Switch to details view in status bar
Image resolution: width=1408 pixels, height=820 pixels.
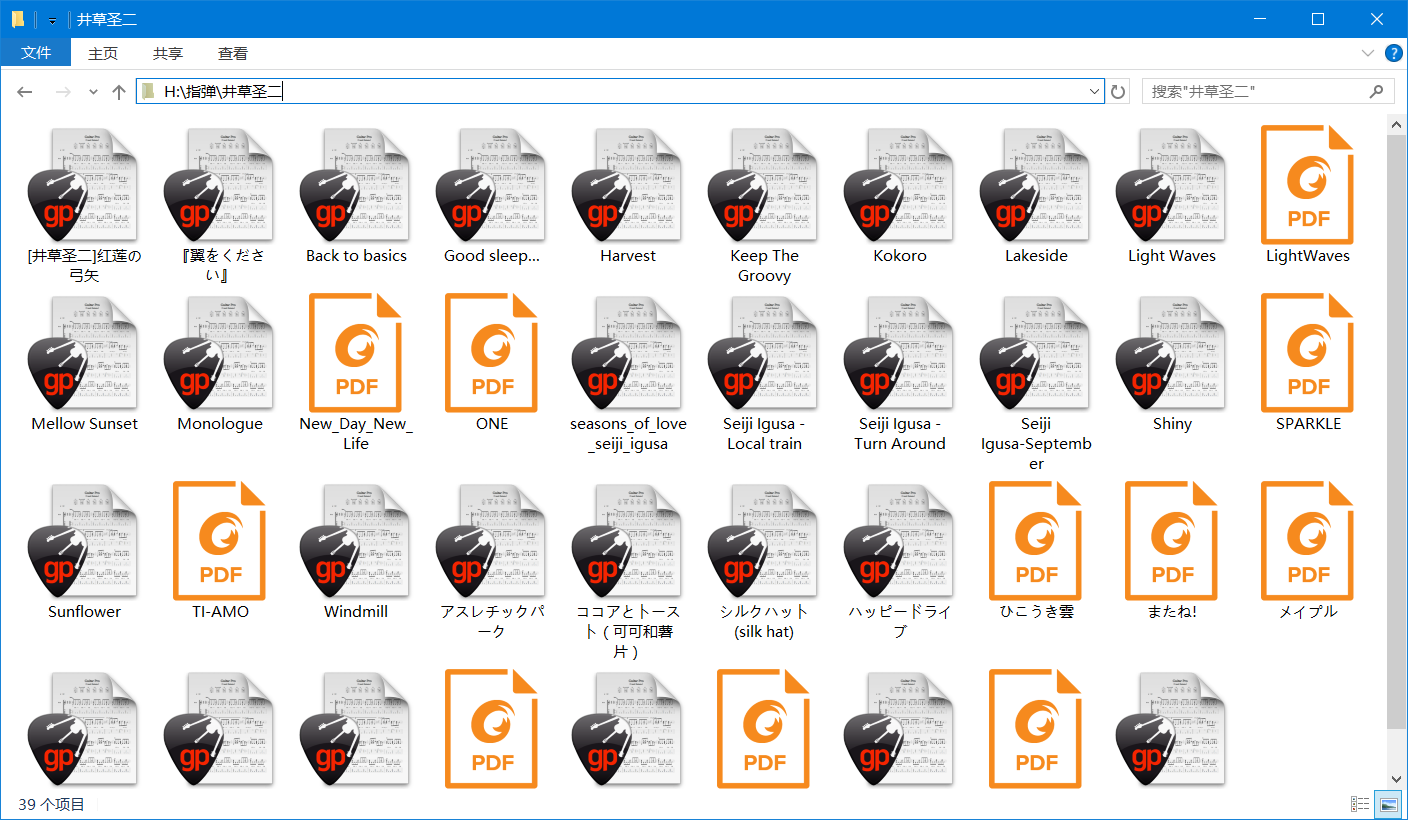[1360, 804]
